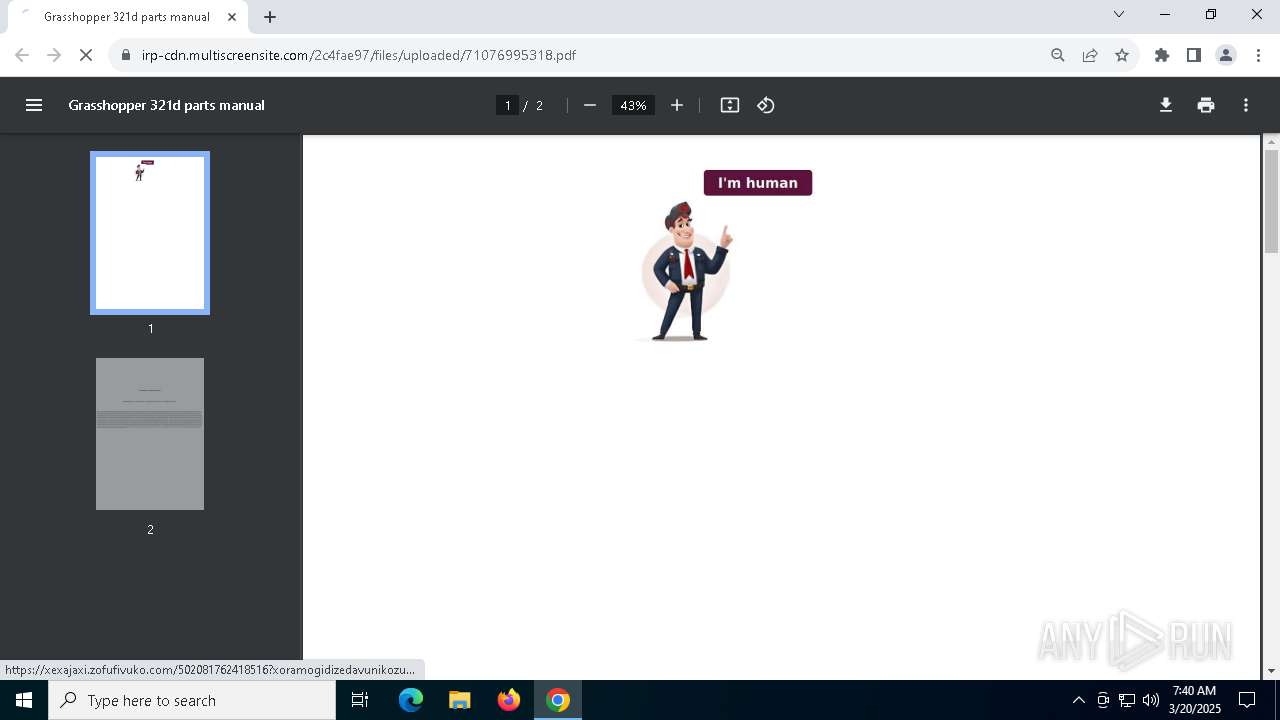Close the Grasshopper 321d parts manual tab

pos(232,17)
